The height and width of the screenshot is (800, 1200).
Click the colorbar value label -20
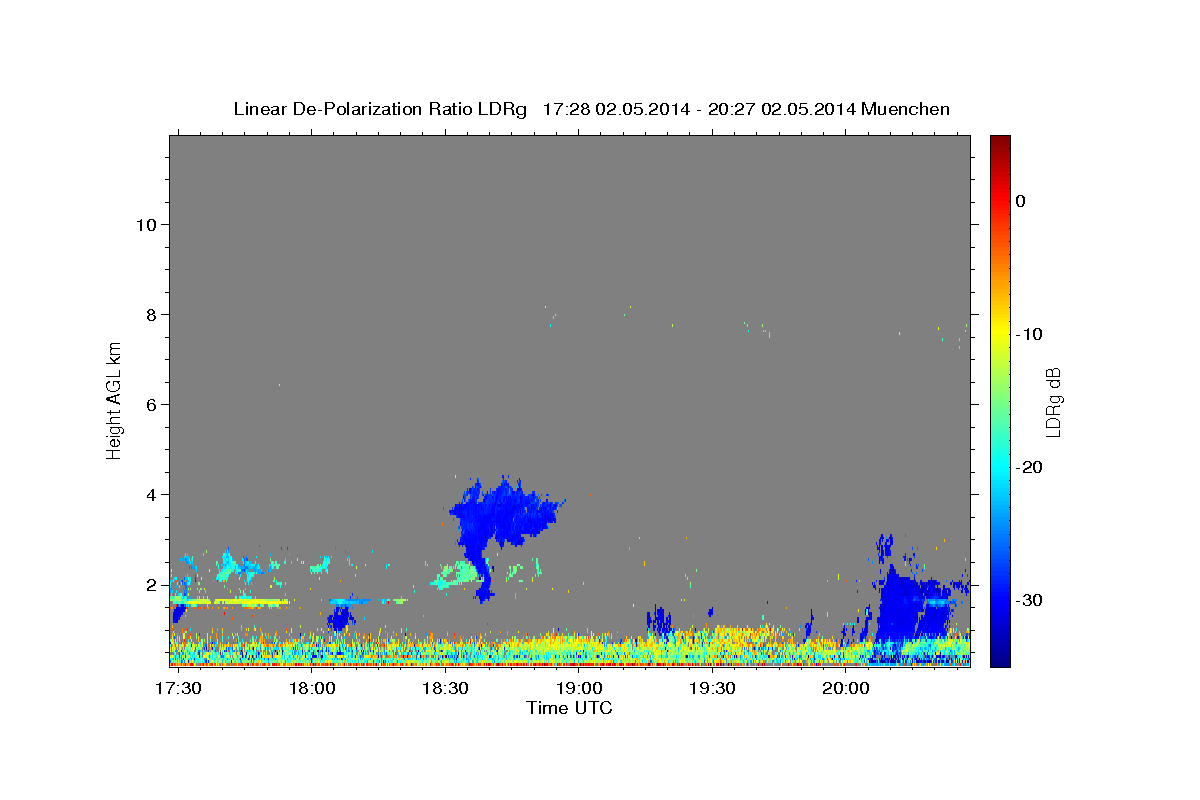1030,467
